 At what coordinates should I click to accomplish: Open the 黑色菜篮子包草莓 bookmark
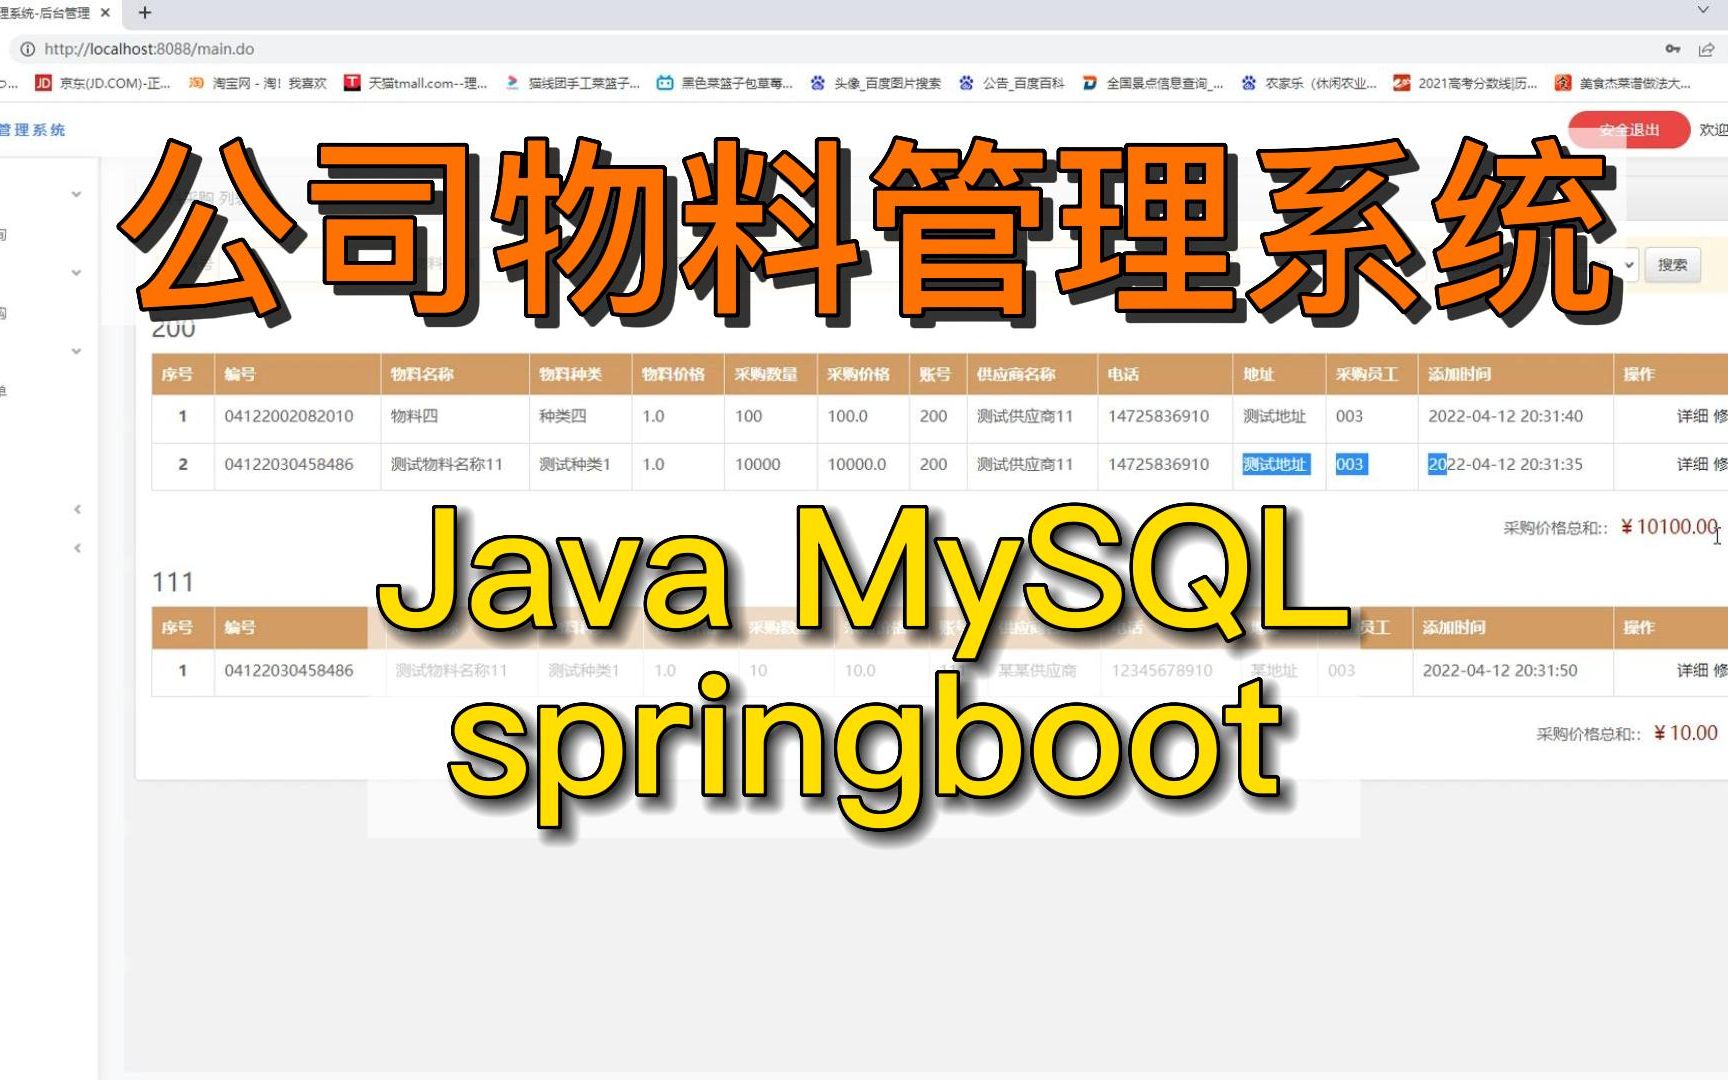pyautogui.click(x=725, y=83)
